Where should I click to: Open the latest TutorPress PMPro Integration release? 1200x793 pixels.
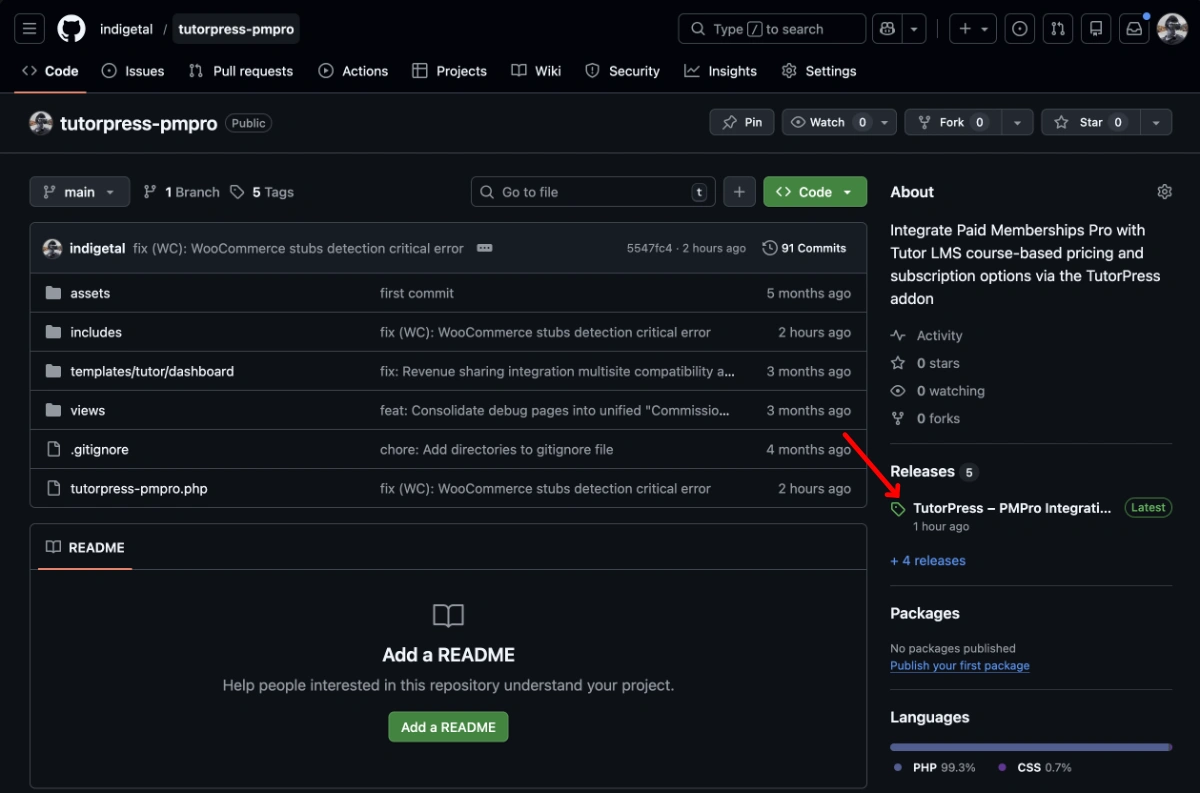(1011, 507)
